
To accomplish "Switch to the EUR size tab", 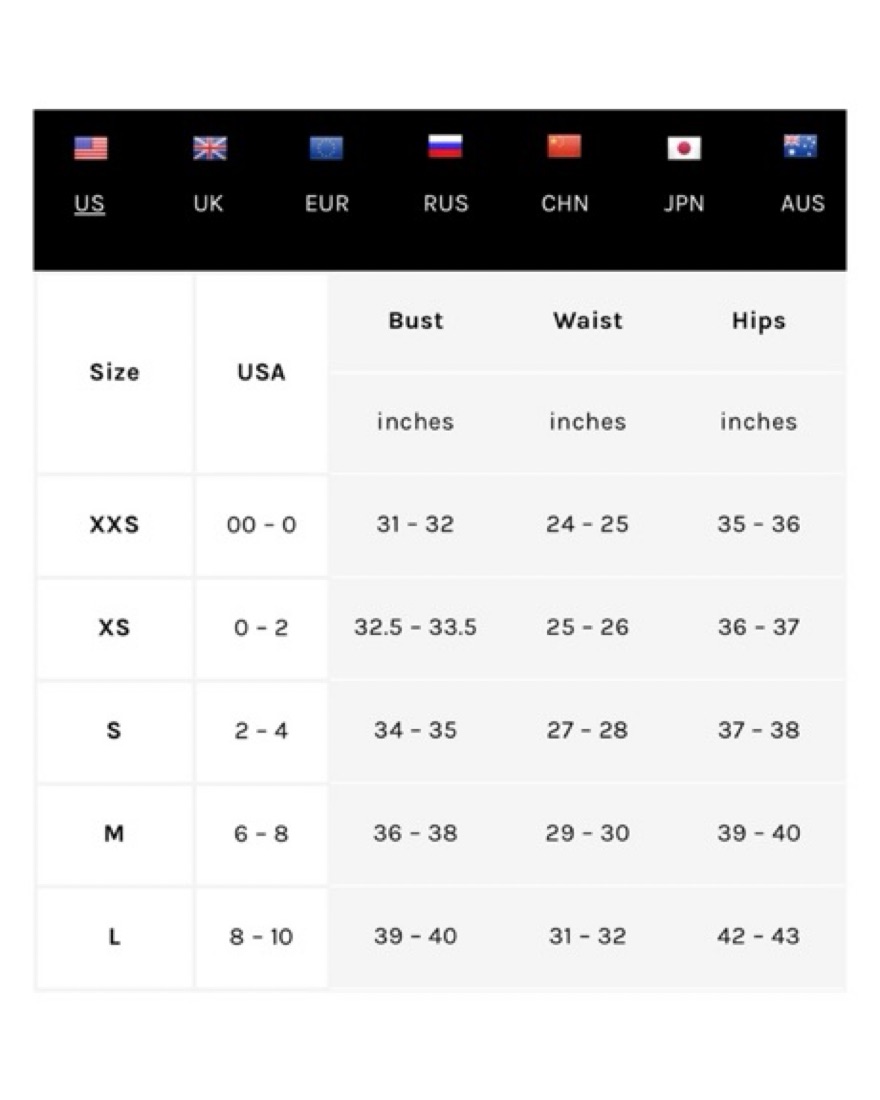I will [x=327, y=204].
